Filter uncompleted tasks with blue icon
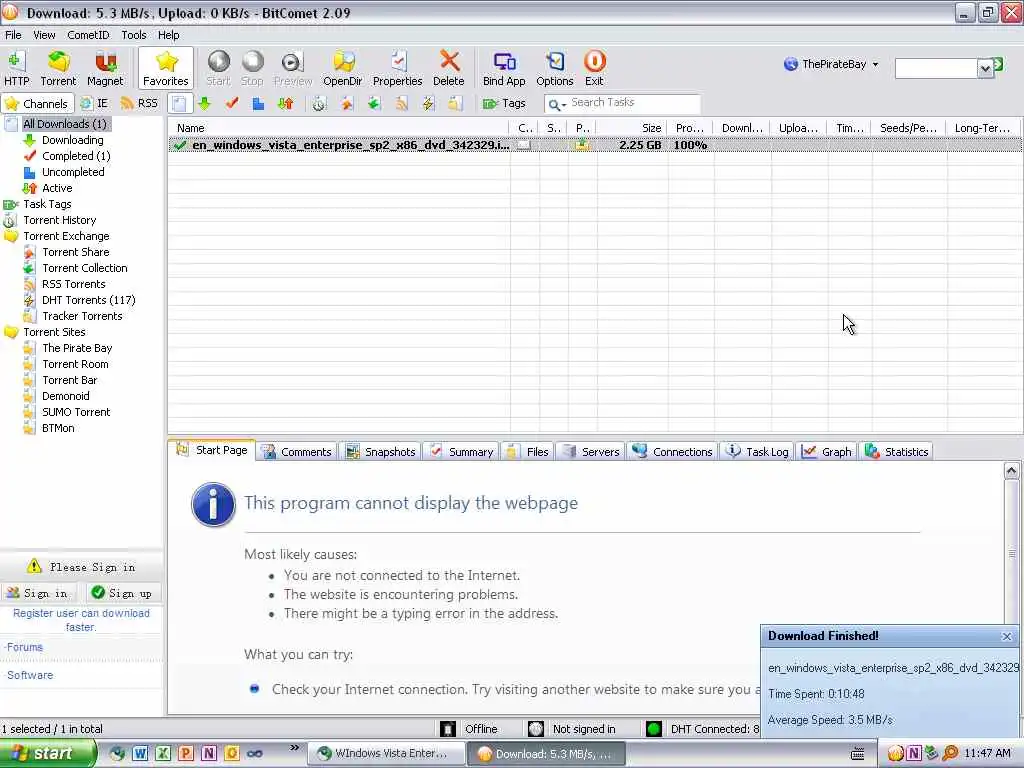Screen dimensions: 1024x768 [259, 103]
